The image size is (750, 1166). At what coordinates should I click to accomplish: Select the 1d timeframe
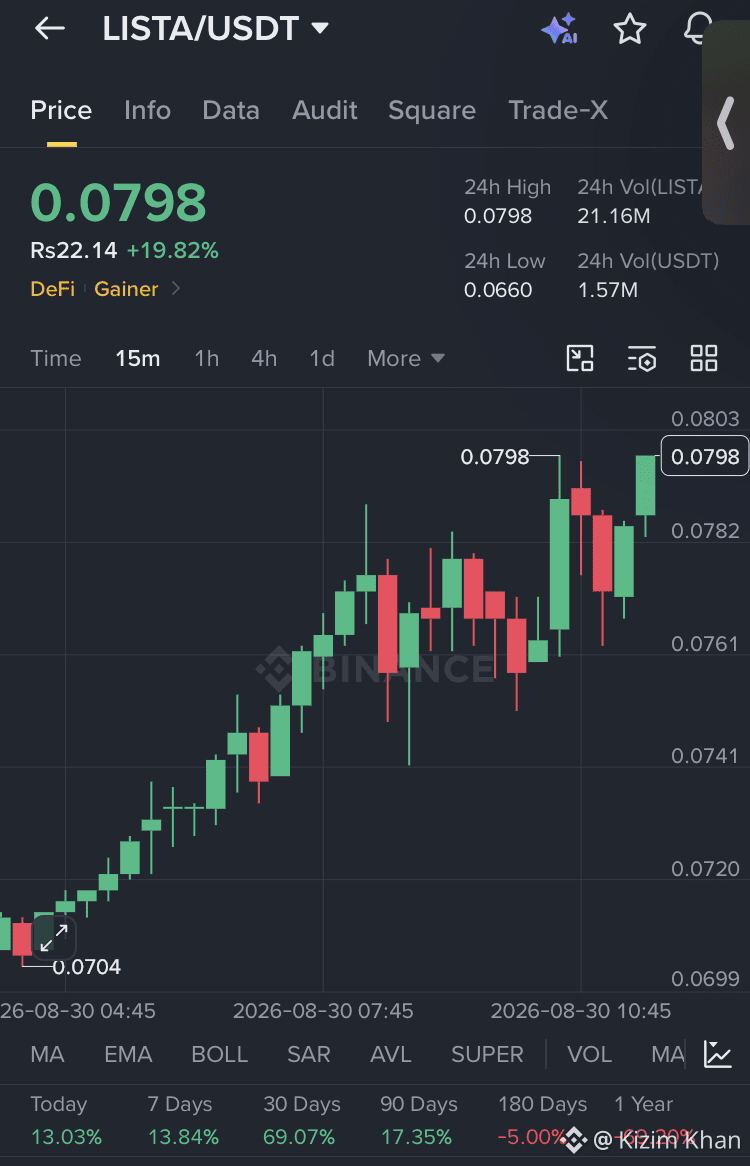coord(322,358)
